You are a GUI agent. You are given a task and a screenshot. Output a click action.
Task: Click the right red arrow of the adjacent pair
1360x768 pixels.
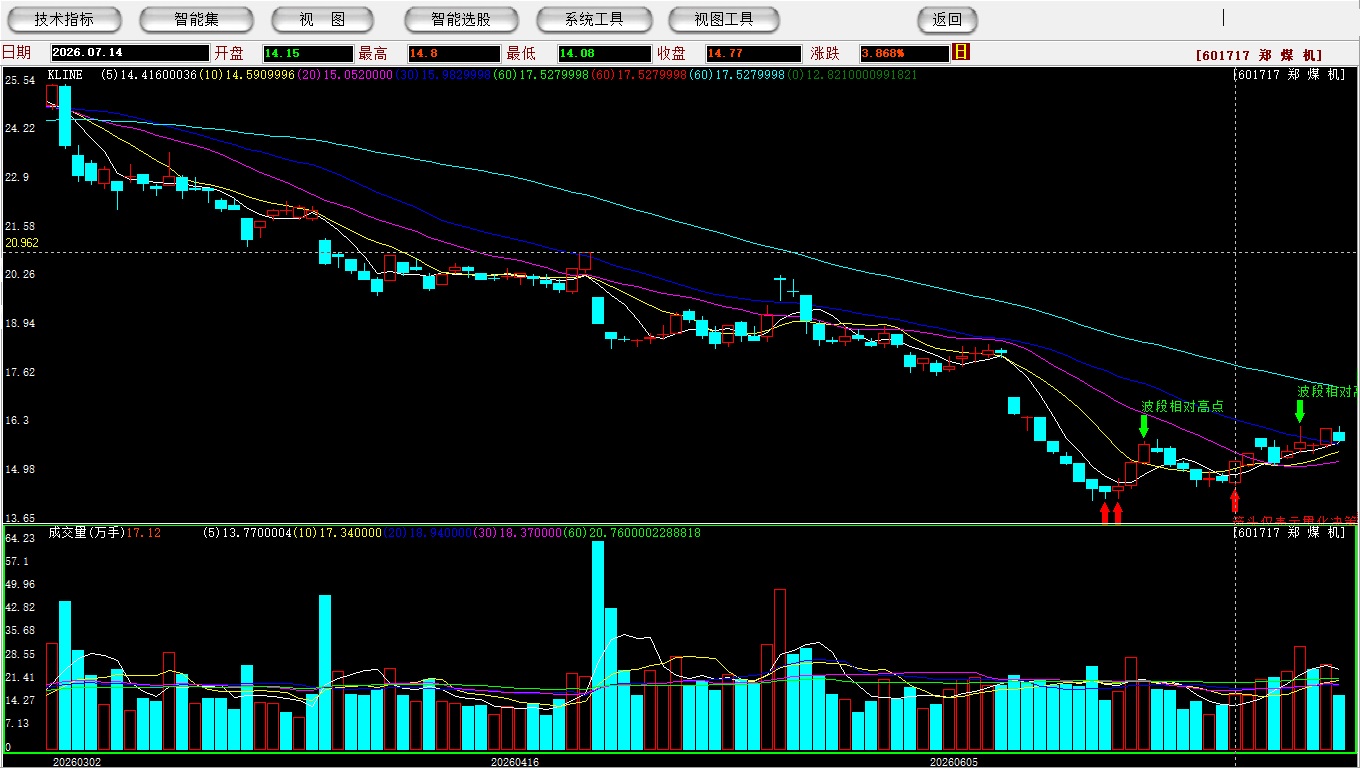coord(1117,513)
